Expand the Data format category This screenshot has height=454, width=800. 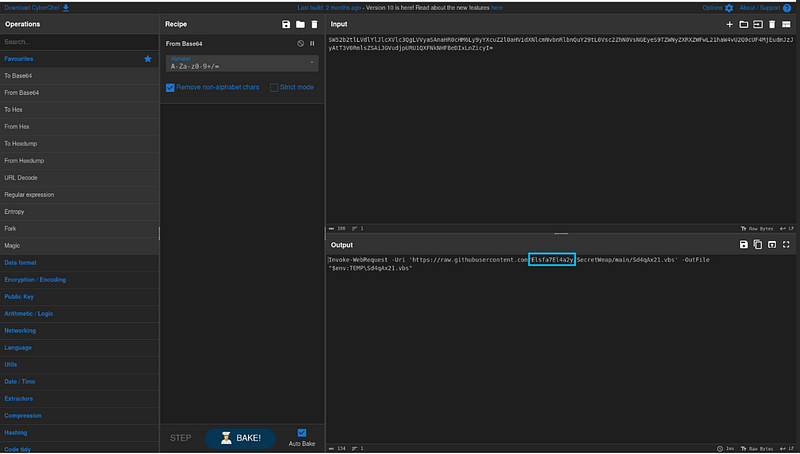pos(80,263)
